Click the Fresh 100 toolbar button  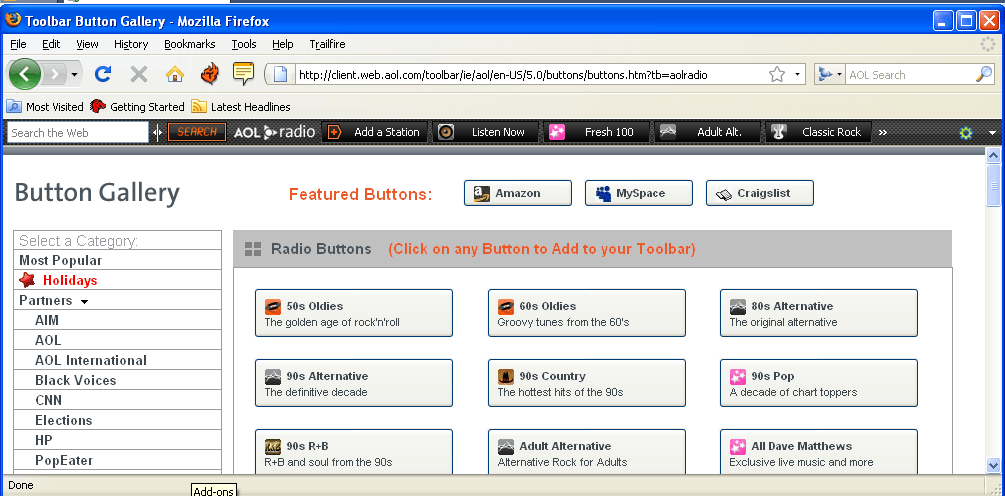coord(596,132)
